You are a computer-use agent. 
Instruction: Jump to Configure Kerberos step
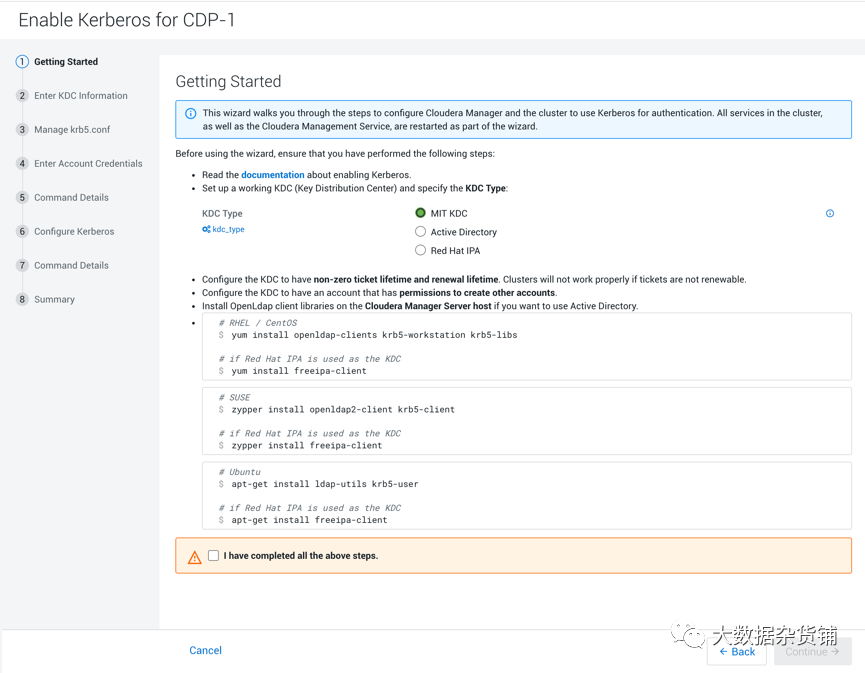pos(74,232)
